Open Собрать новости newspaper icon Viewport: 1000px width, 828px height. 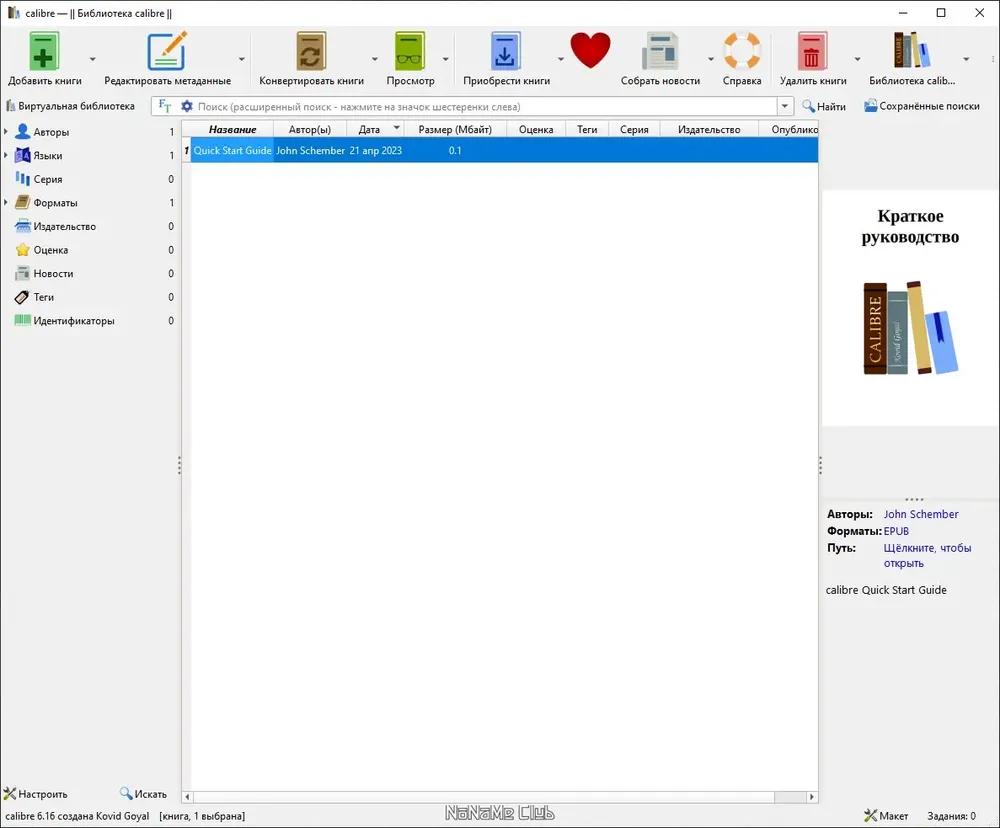click(x=660, y=51)
